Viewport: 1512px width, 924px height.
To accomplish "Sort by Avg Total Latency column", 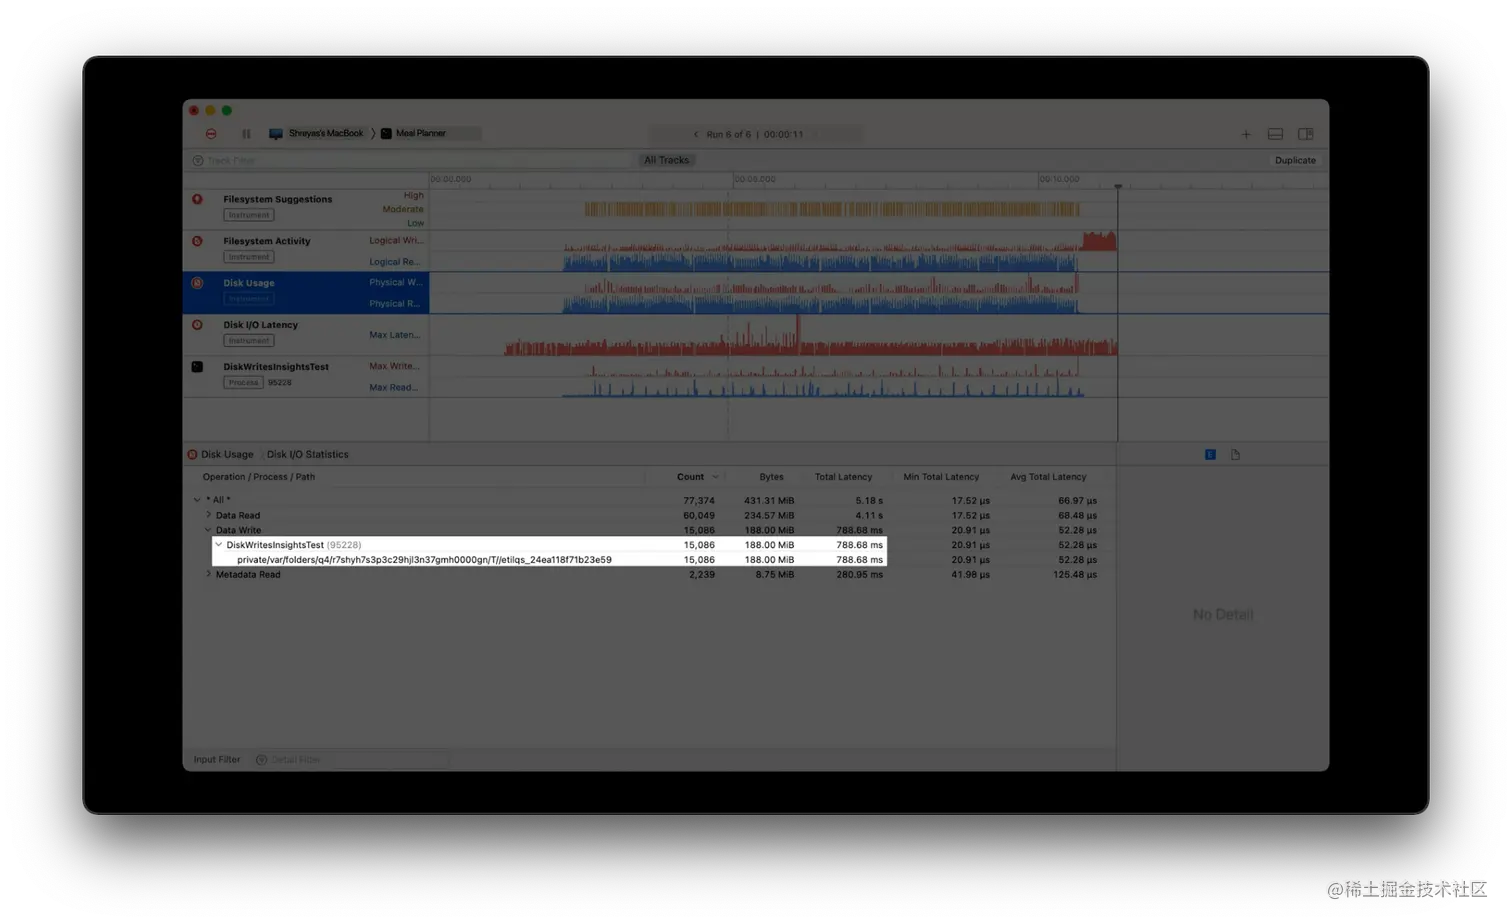I will (1048, 477).
